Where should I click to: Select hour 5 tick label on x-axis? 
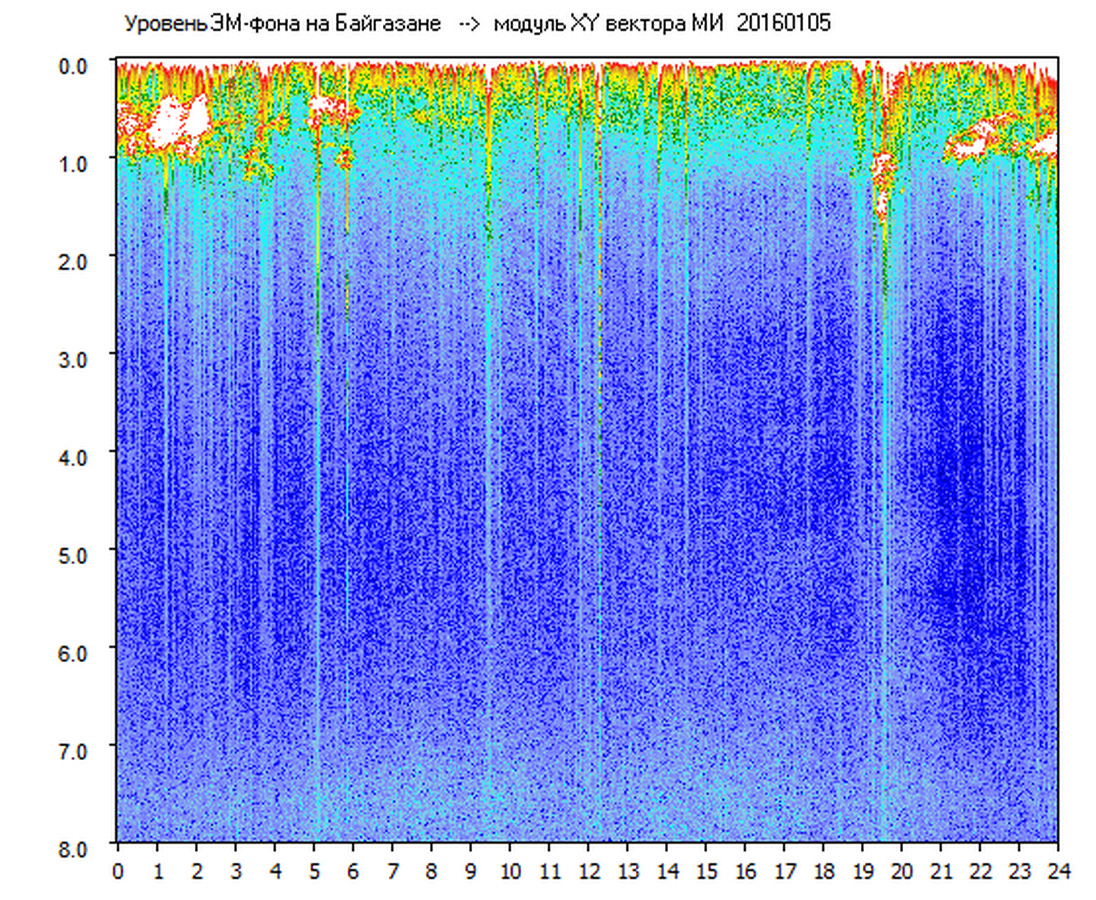point(314,871)
